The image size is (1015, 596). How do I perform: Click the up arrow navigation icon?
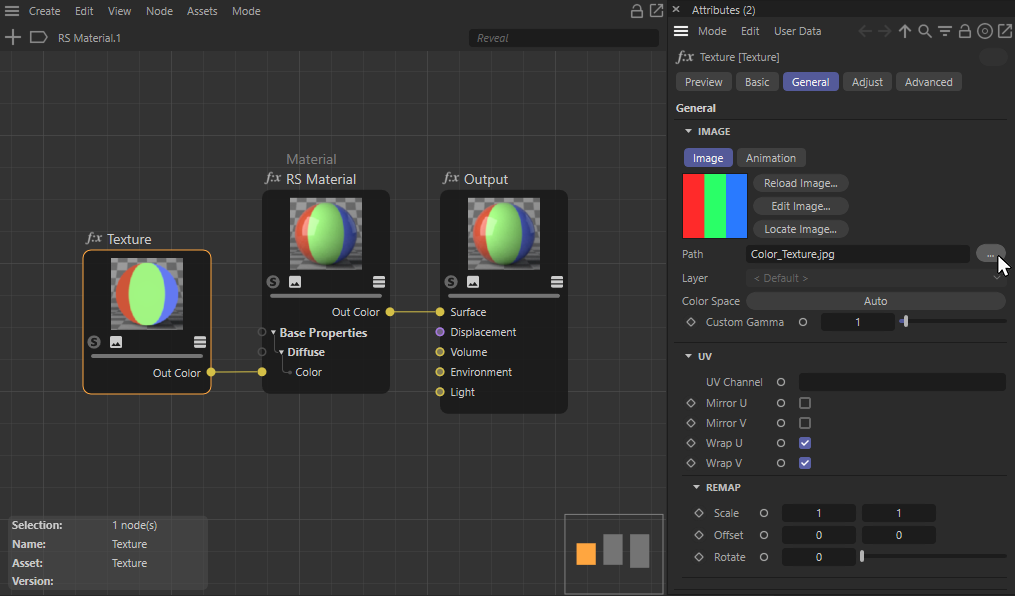click(905, 32)
